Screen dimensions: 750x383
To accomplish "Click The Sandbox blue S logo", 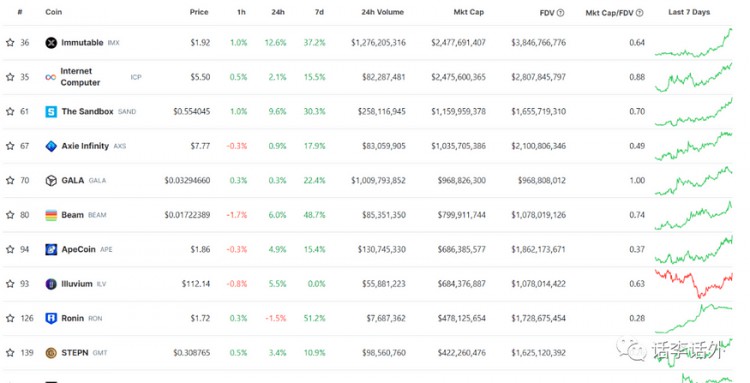I will tap(51, 111).
